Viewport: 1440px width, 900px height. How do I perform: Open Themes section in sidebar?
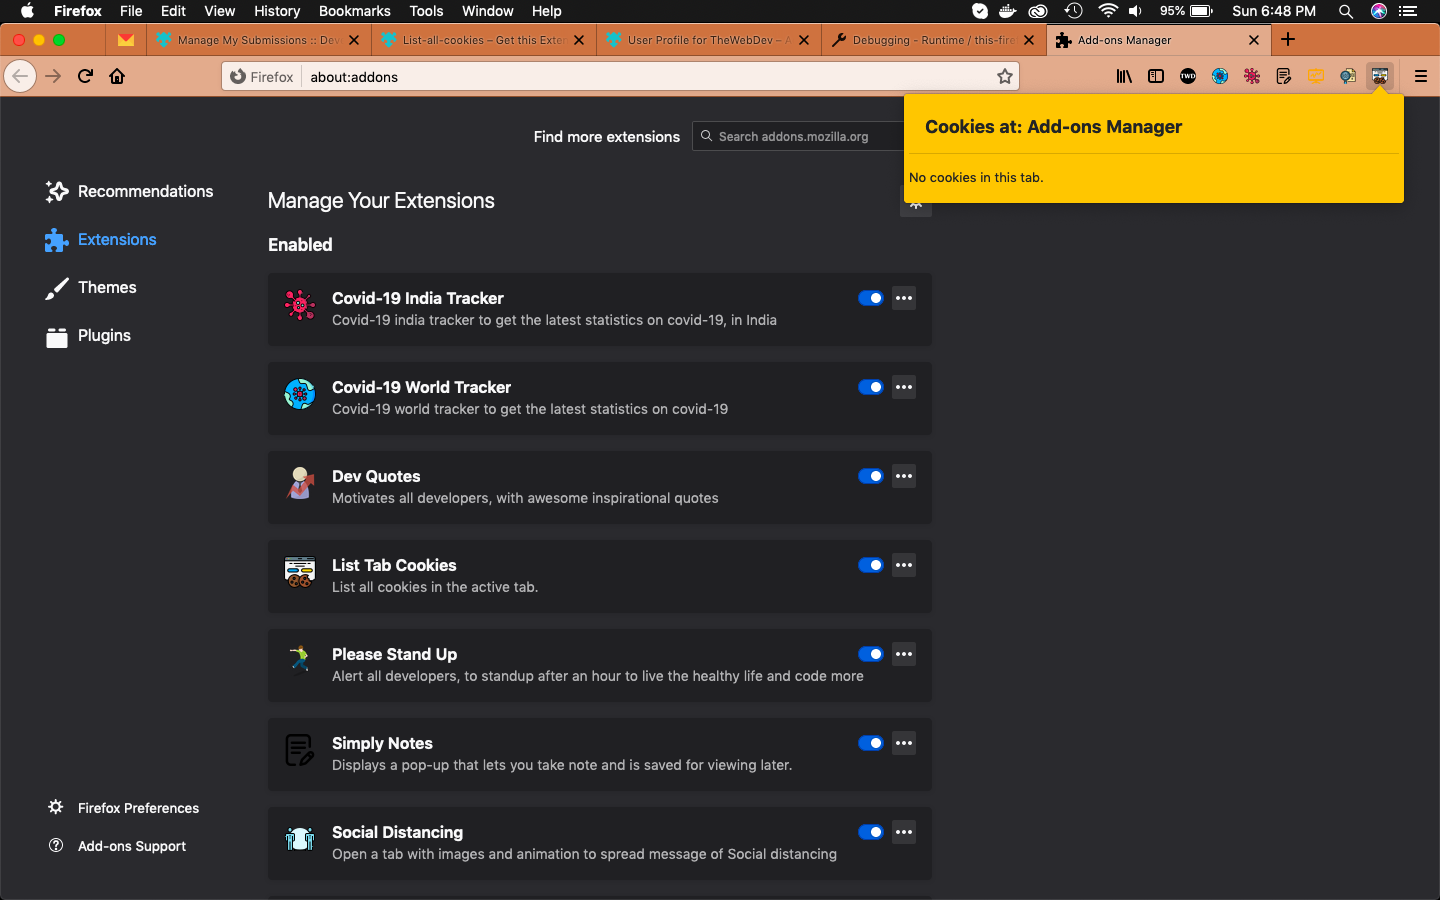point(91,287)
